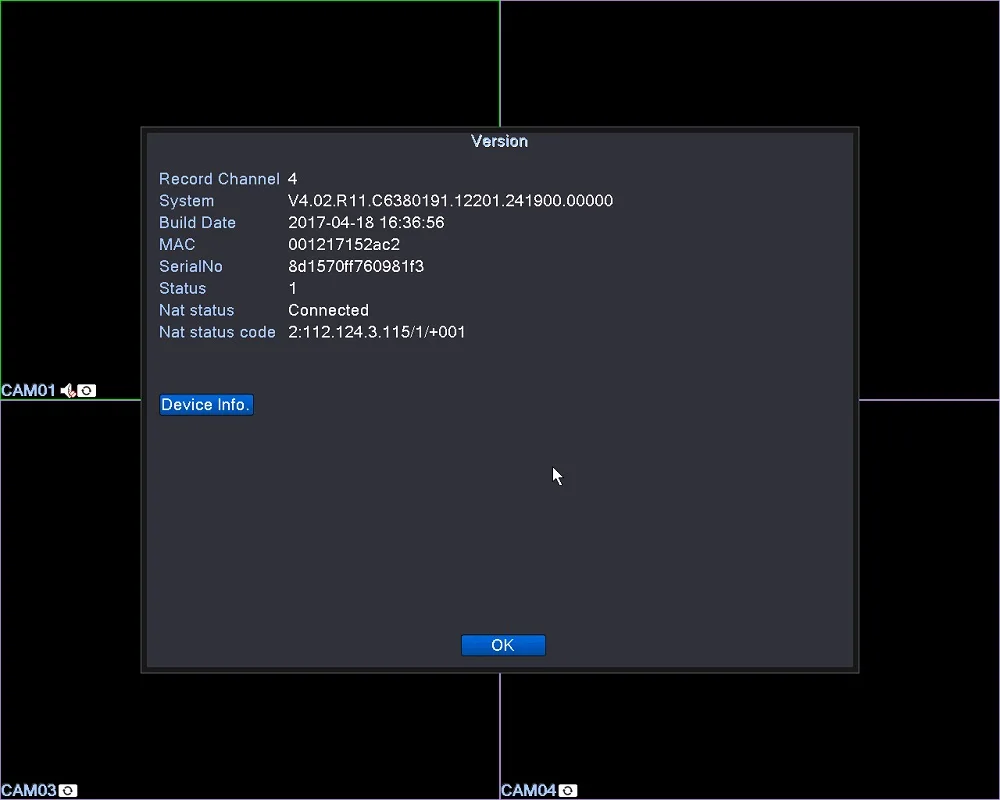Click the Status value 1
The height and width of the screenshot is (800, 1000).
pyautogui.click(x=293, y=288)
